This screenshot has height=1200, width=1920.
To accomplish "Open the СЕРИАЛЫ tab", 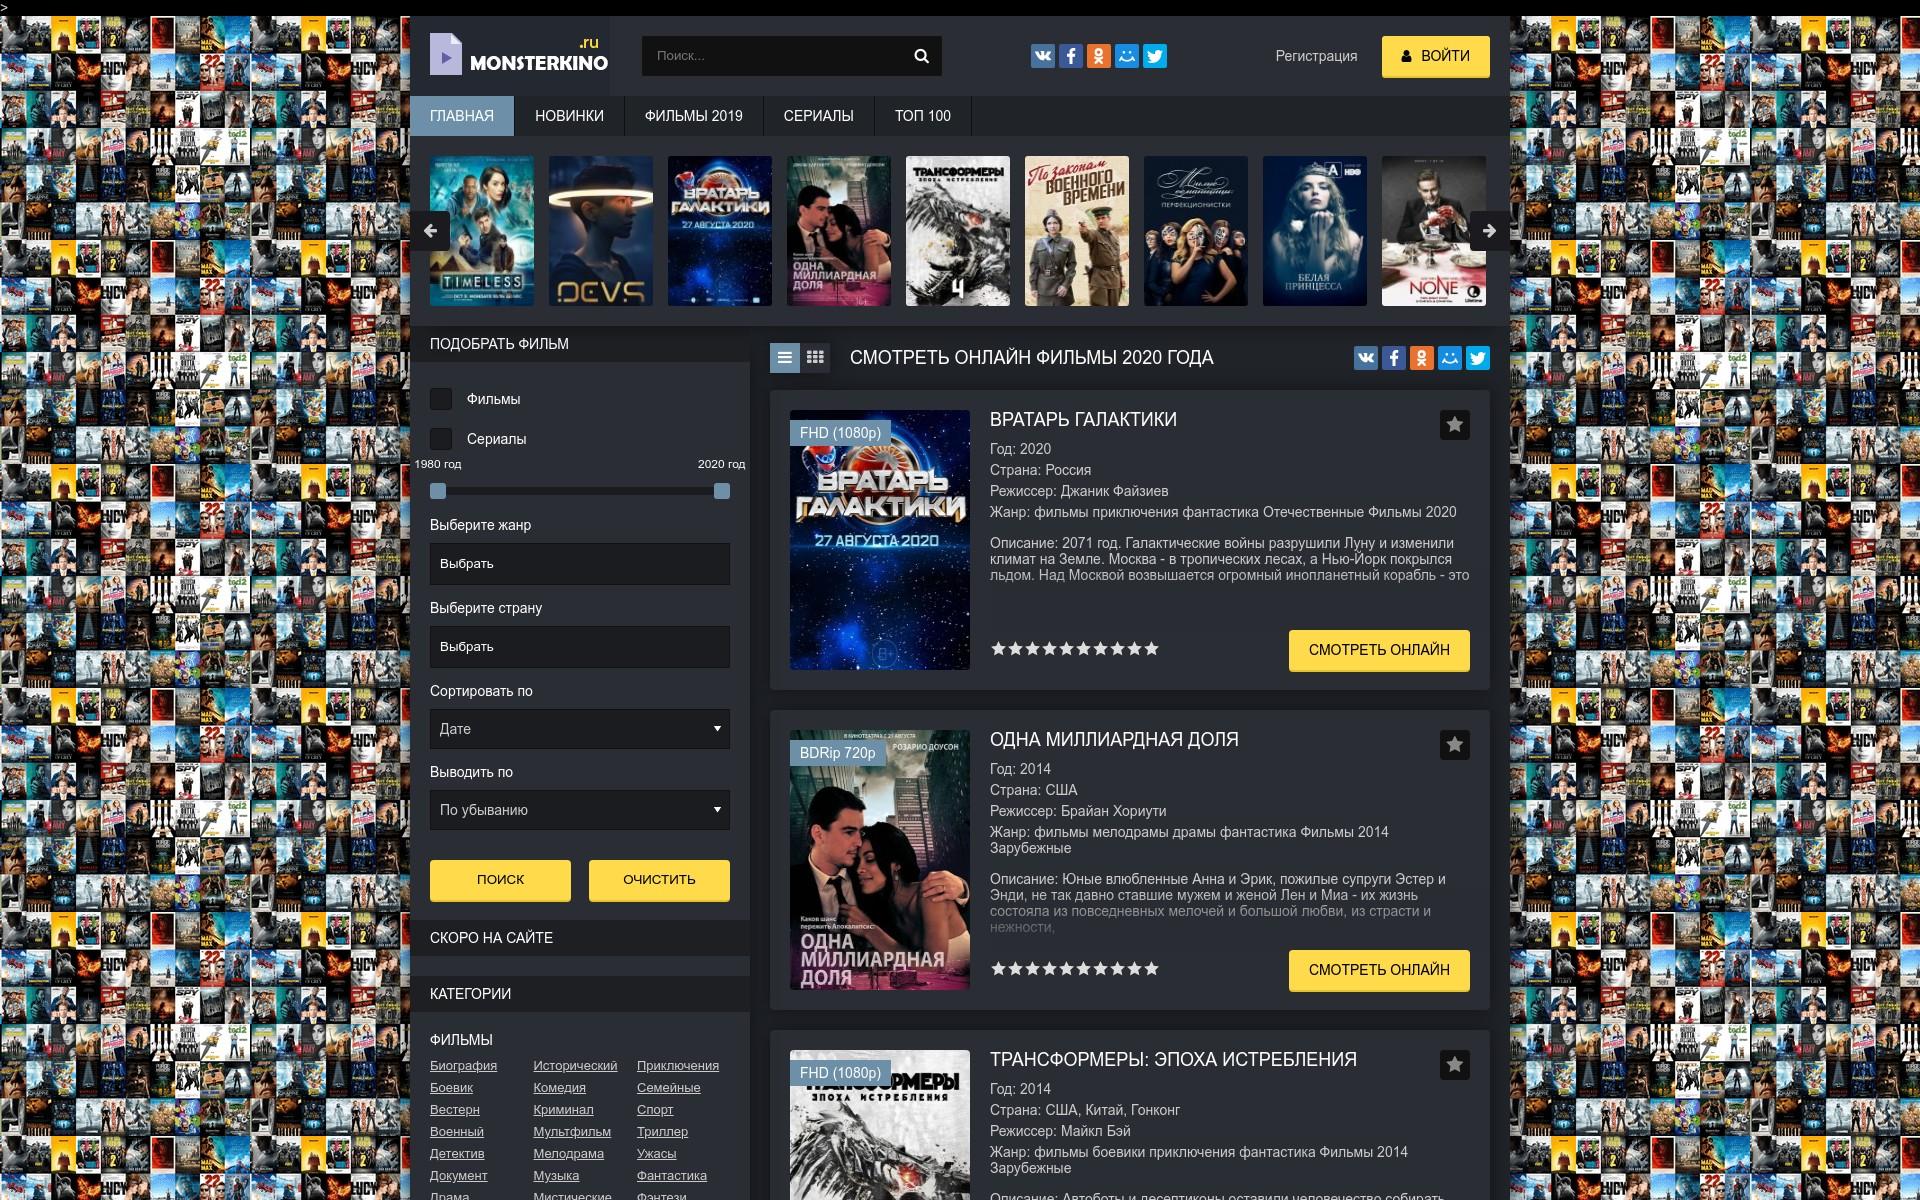I will [819, 116].
